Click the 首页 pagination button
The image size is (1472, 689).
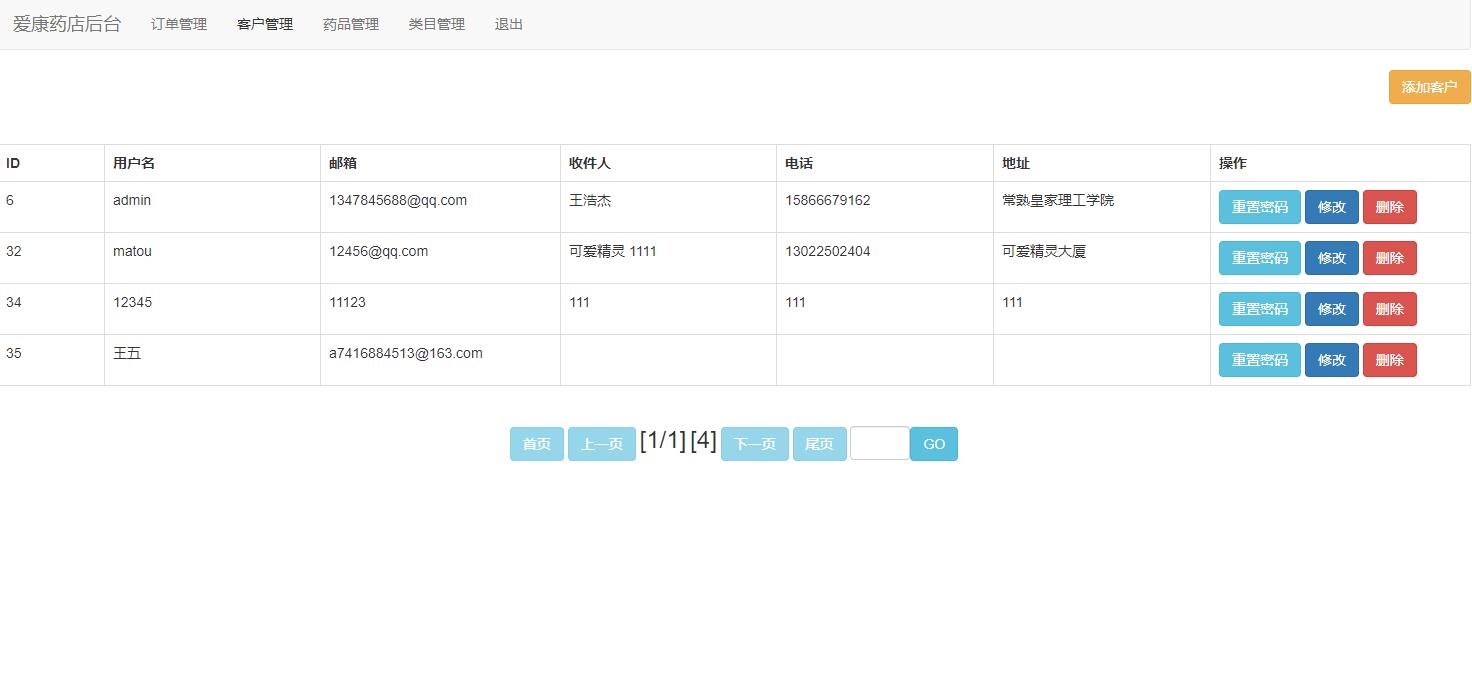(x=536, y=443)
